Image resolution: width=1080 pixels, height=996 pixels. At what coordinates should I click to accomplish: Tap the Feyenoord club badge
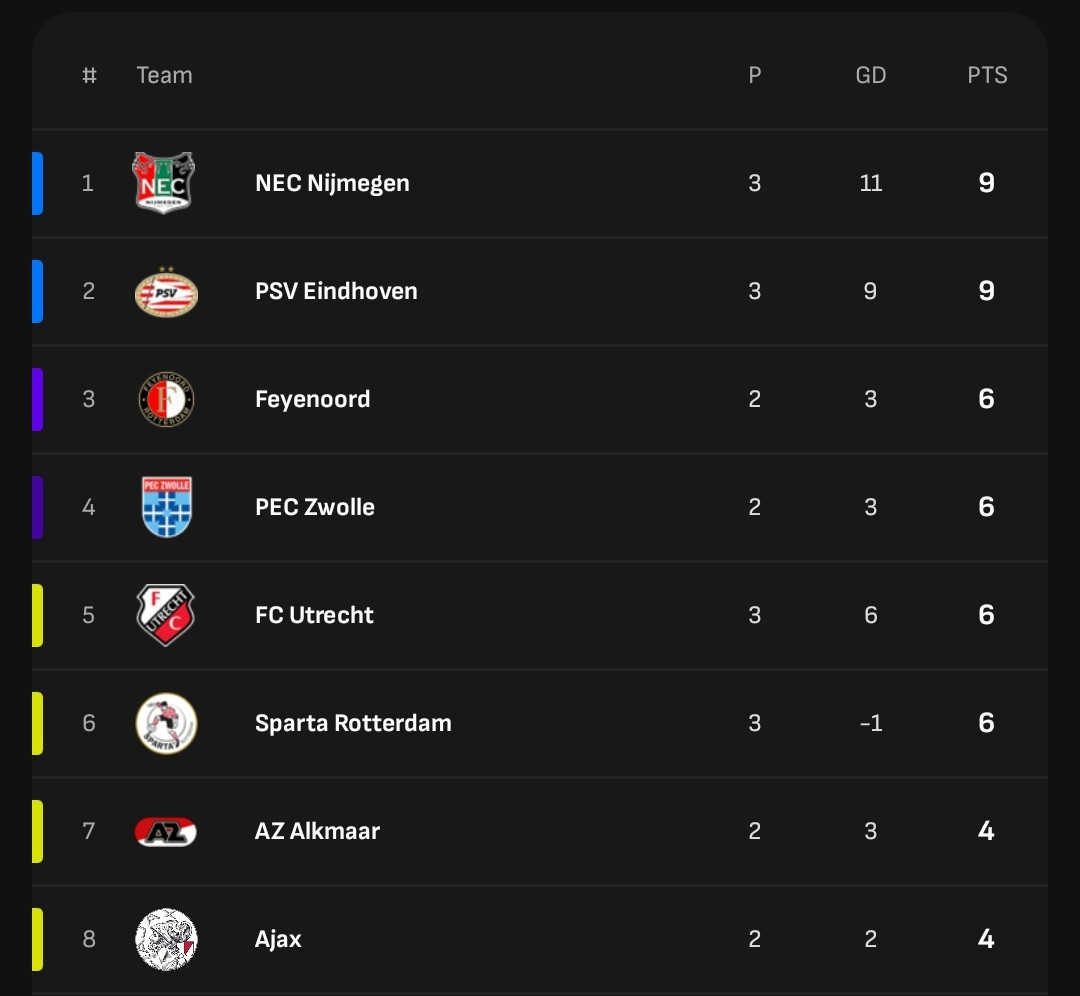(166, 399)
